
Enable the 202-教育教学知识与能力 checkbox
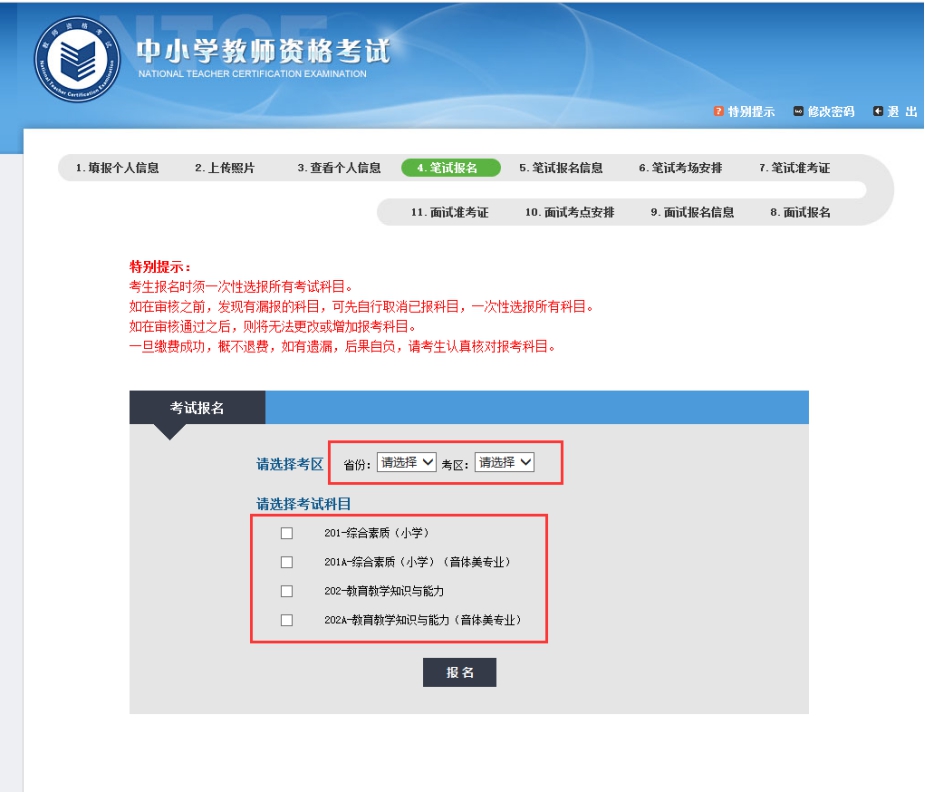(287, 591)
